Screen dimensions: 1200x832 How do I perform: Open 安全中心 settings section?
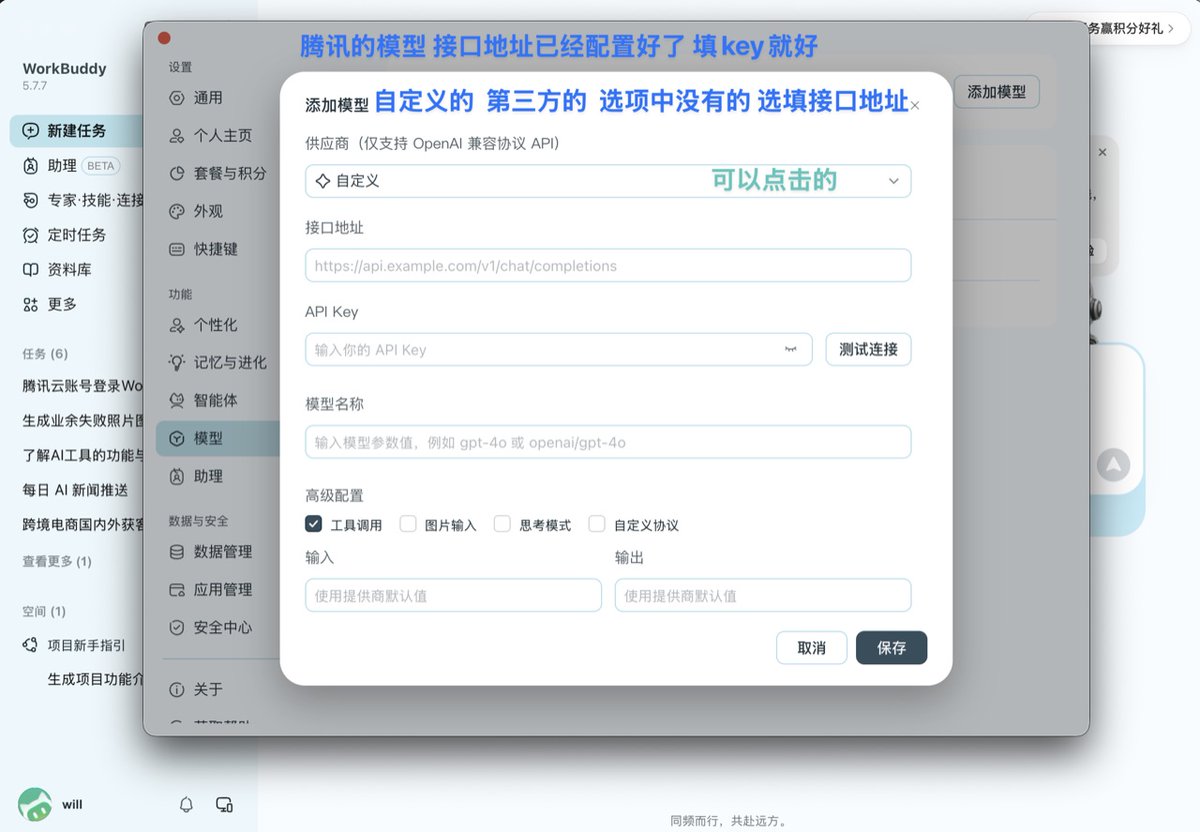tap(213, 627)
